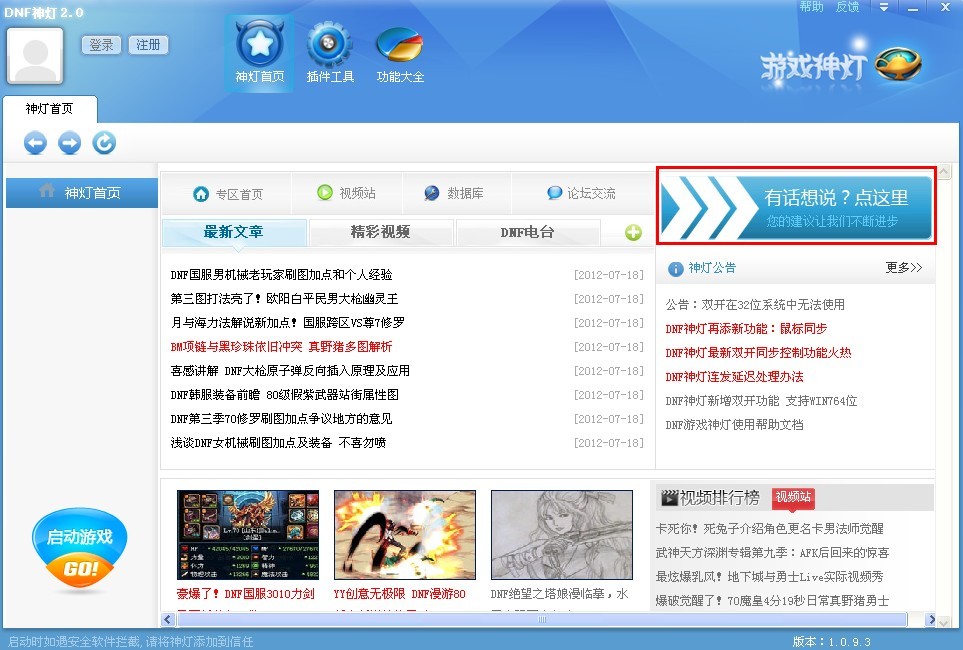
Task: Click the blue back arrow button
Action: tap(36, 143)
